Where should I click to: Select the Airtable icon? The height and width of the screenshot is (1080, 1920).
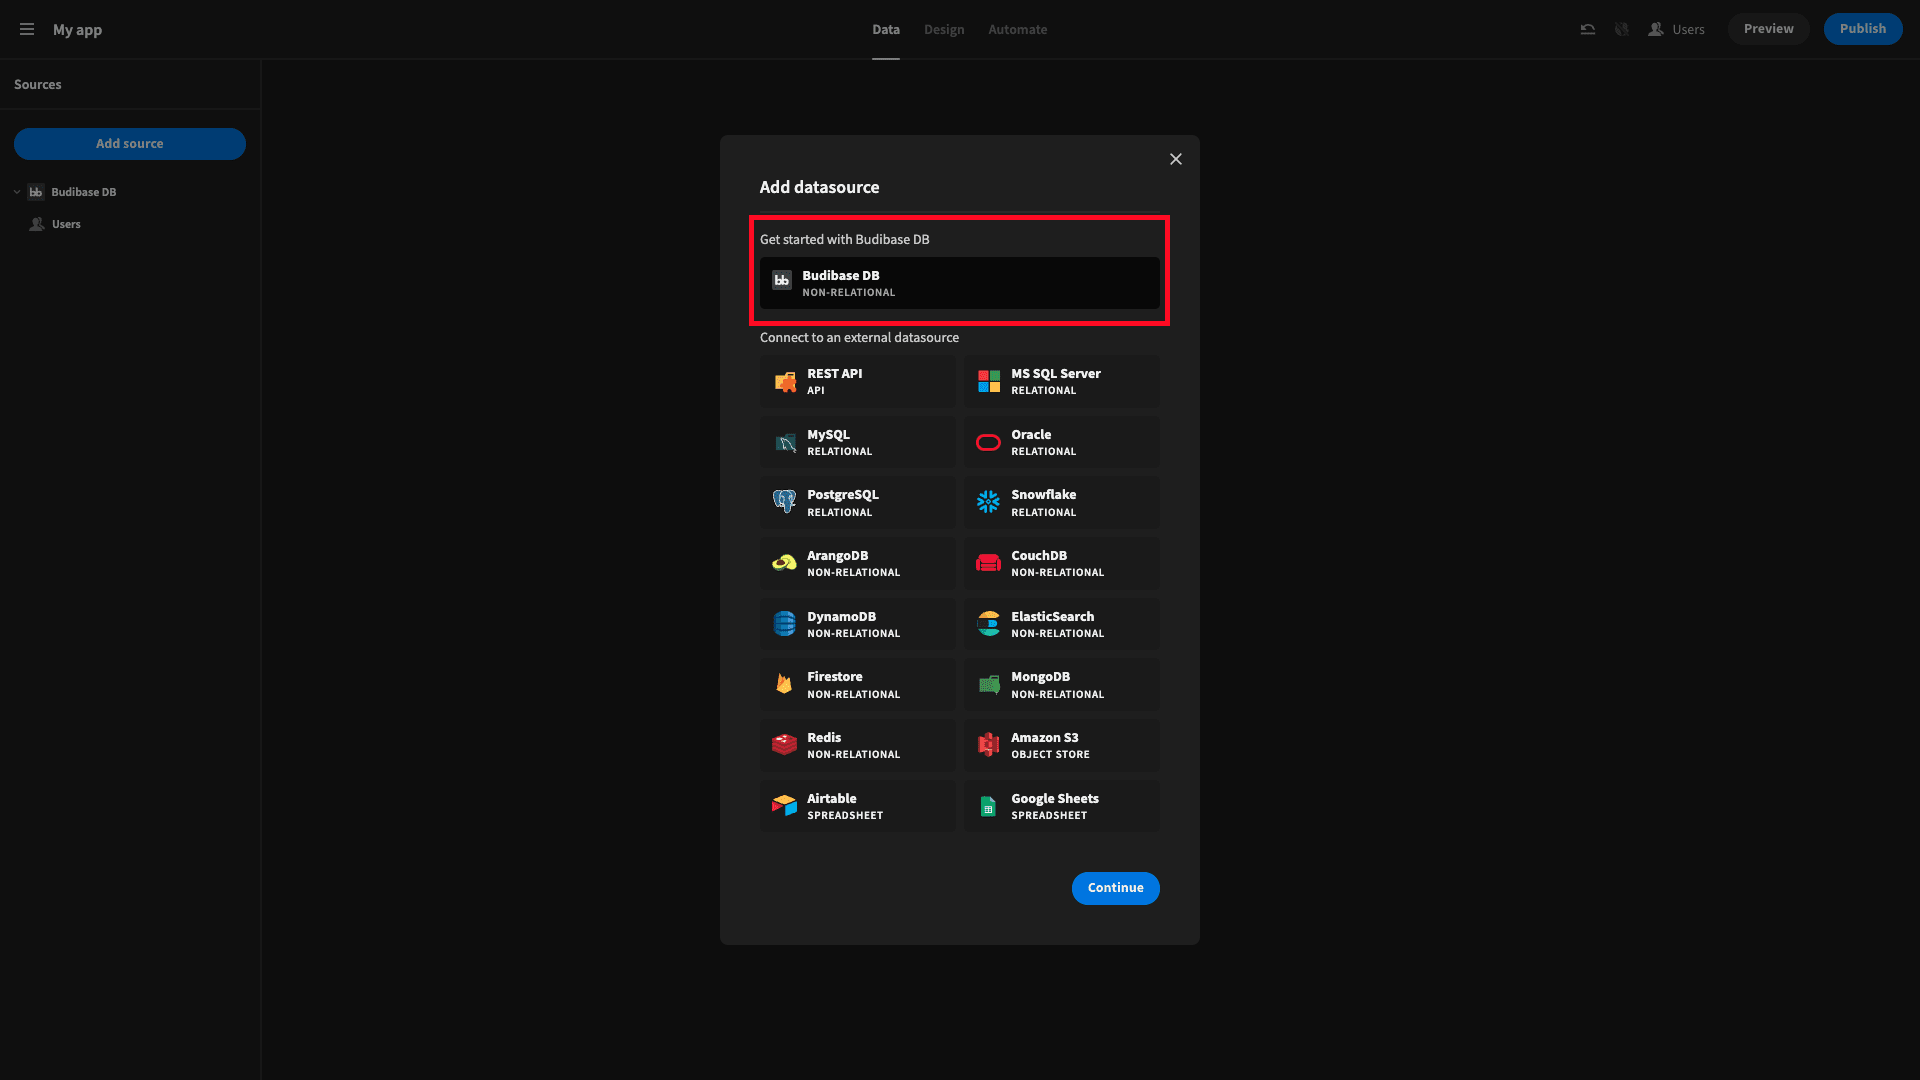(785, 806)
